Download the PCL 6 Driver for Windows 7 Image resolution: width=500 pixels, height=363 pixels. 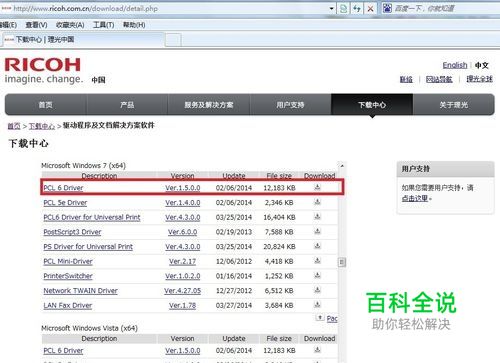pos(317,187)
